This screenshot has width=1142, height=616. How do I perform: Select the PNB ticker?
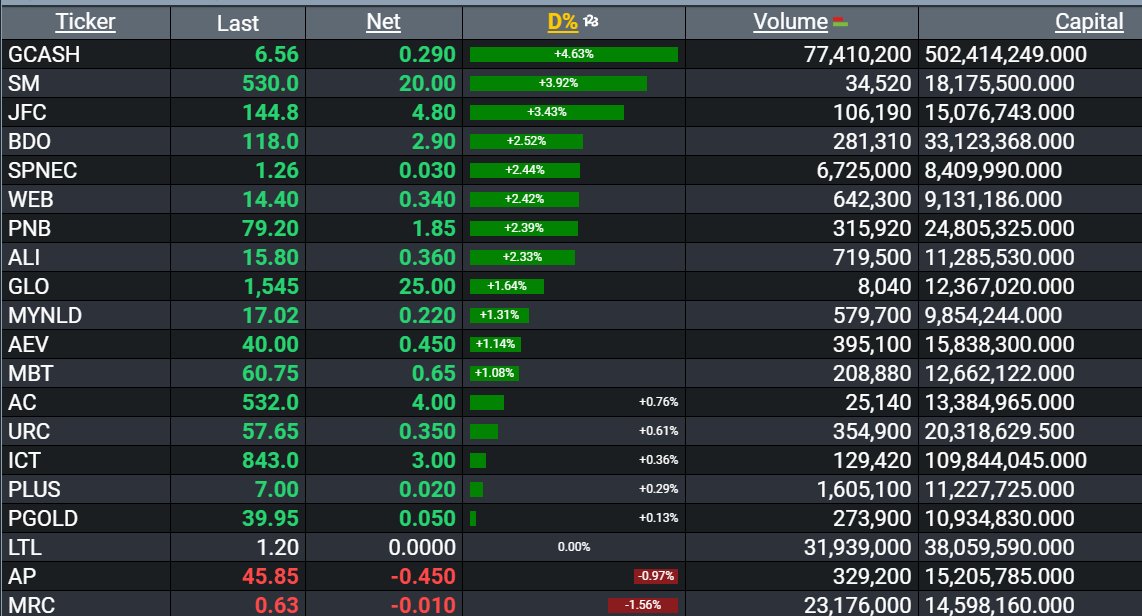click(x=29, y=229)
